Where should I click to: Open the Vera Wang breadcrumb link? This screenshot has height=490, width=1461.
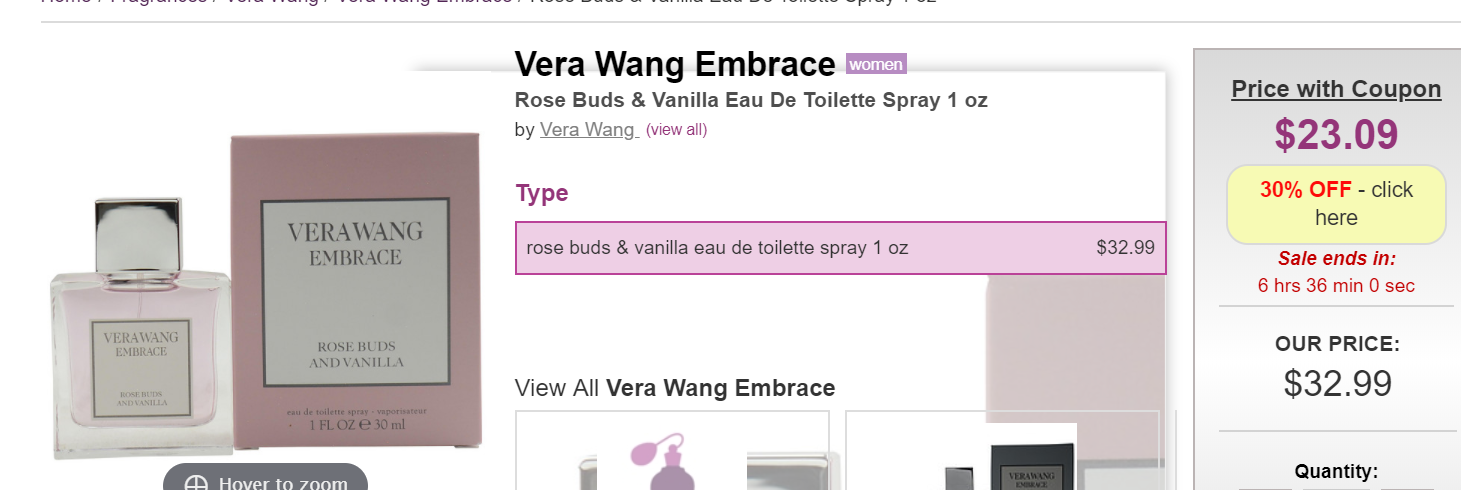[270, 2]
